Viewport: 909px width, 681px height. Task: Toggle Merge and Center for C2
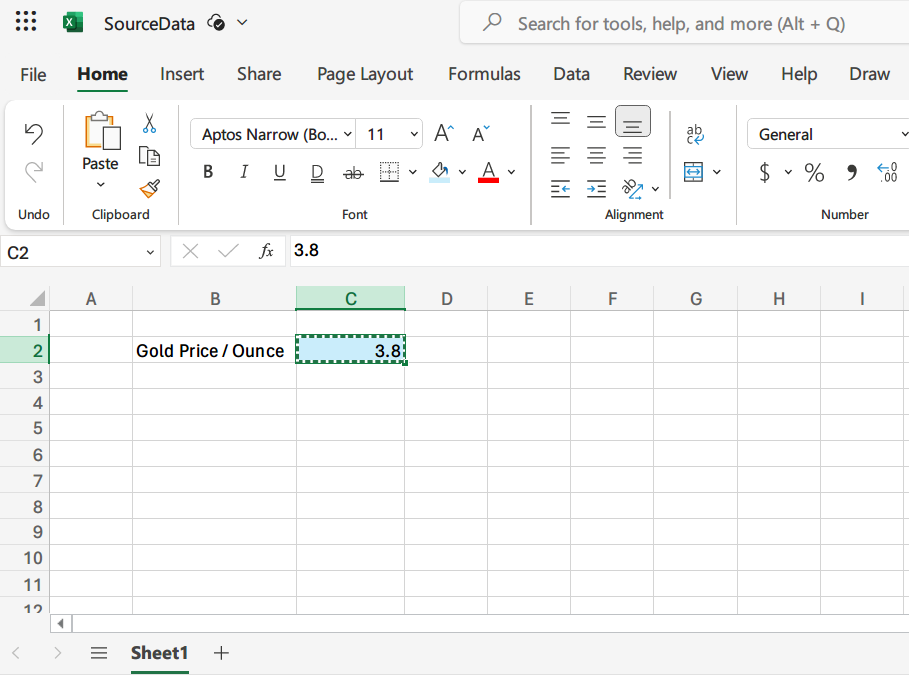coord(693,172)
